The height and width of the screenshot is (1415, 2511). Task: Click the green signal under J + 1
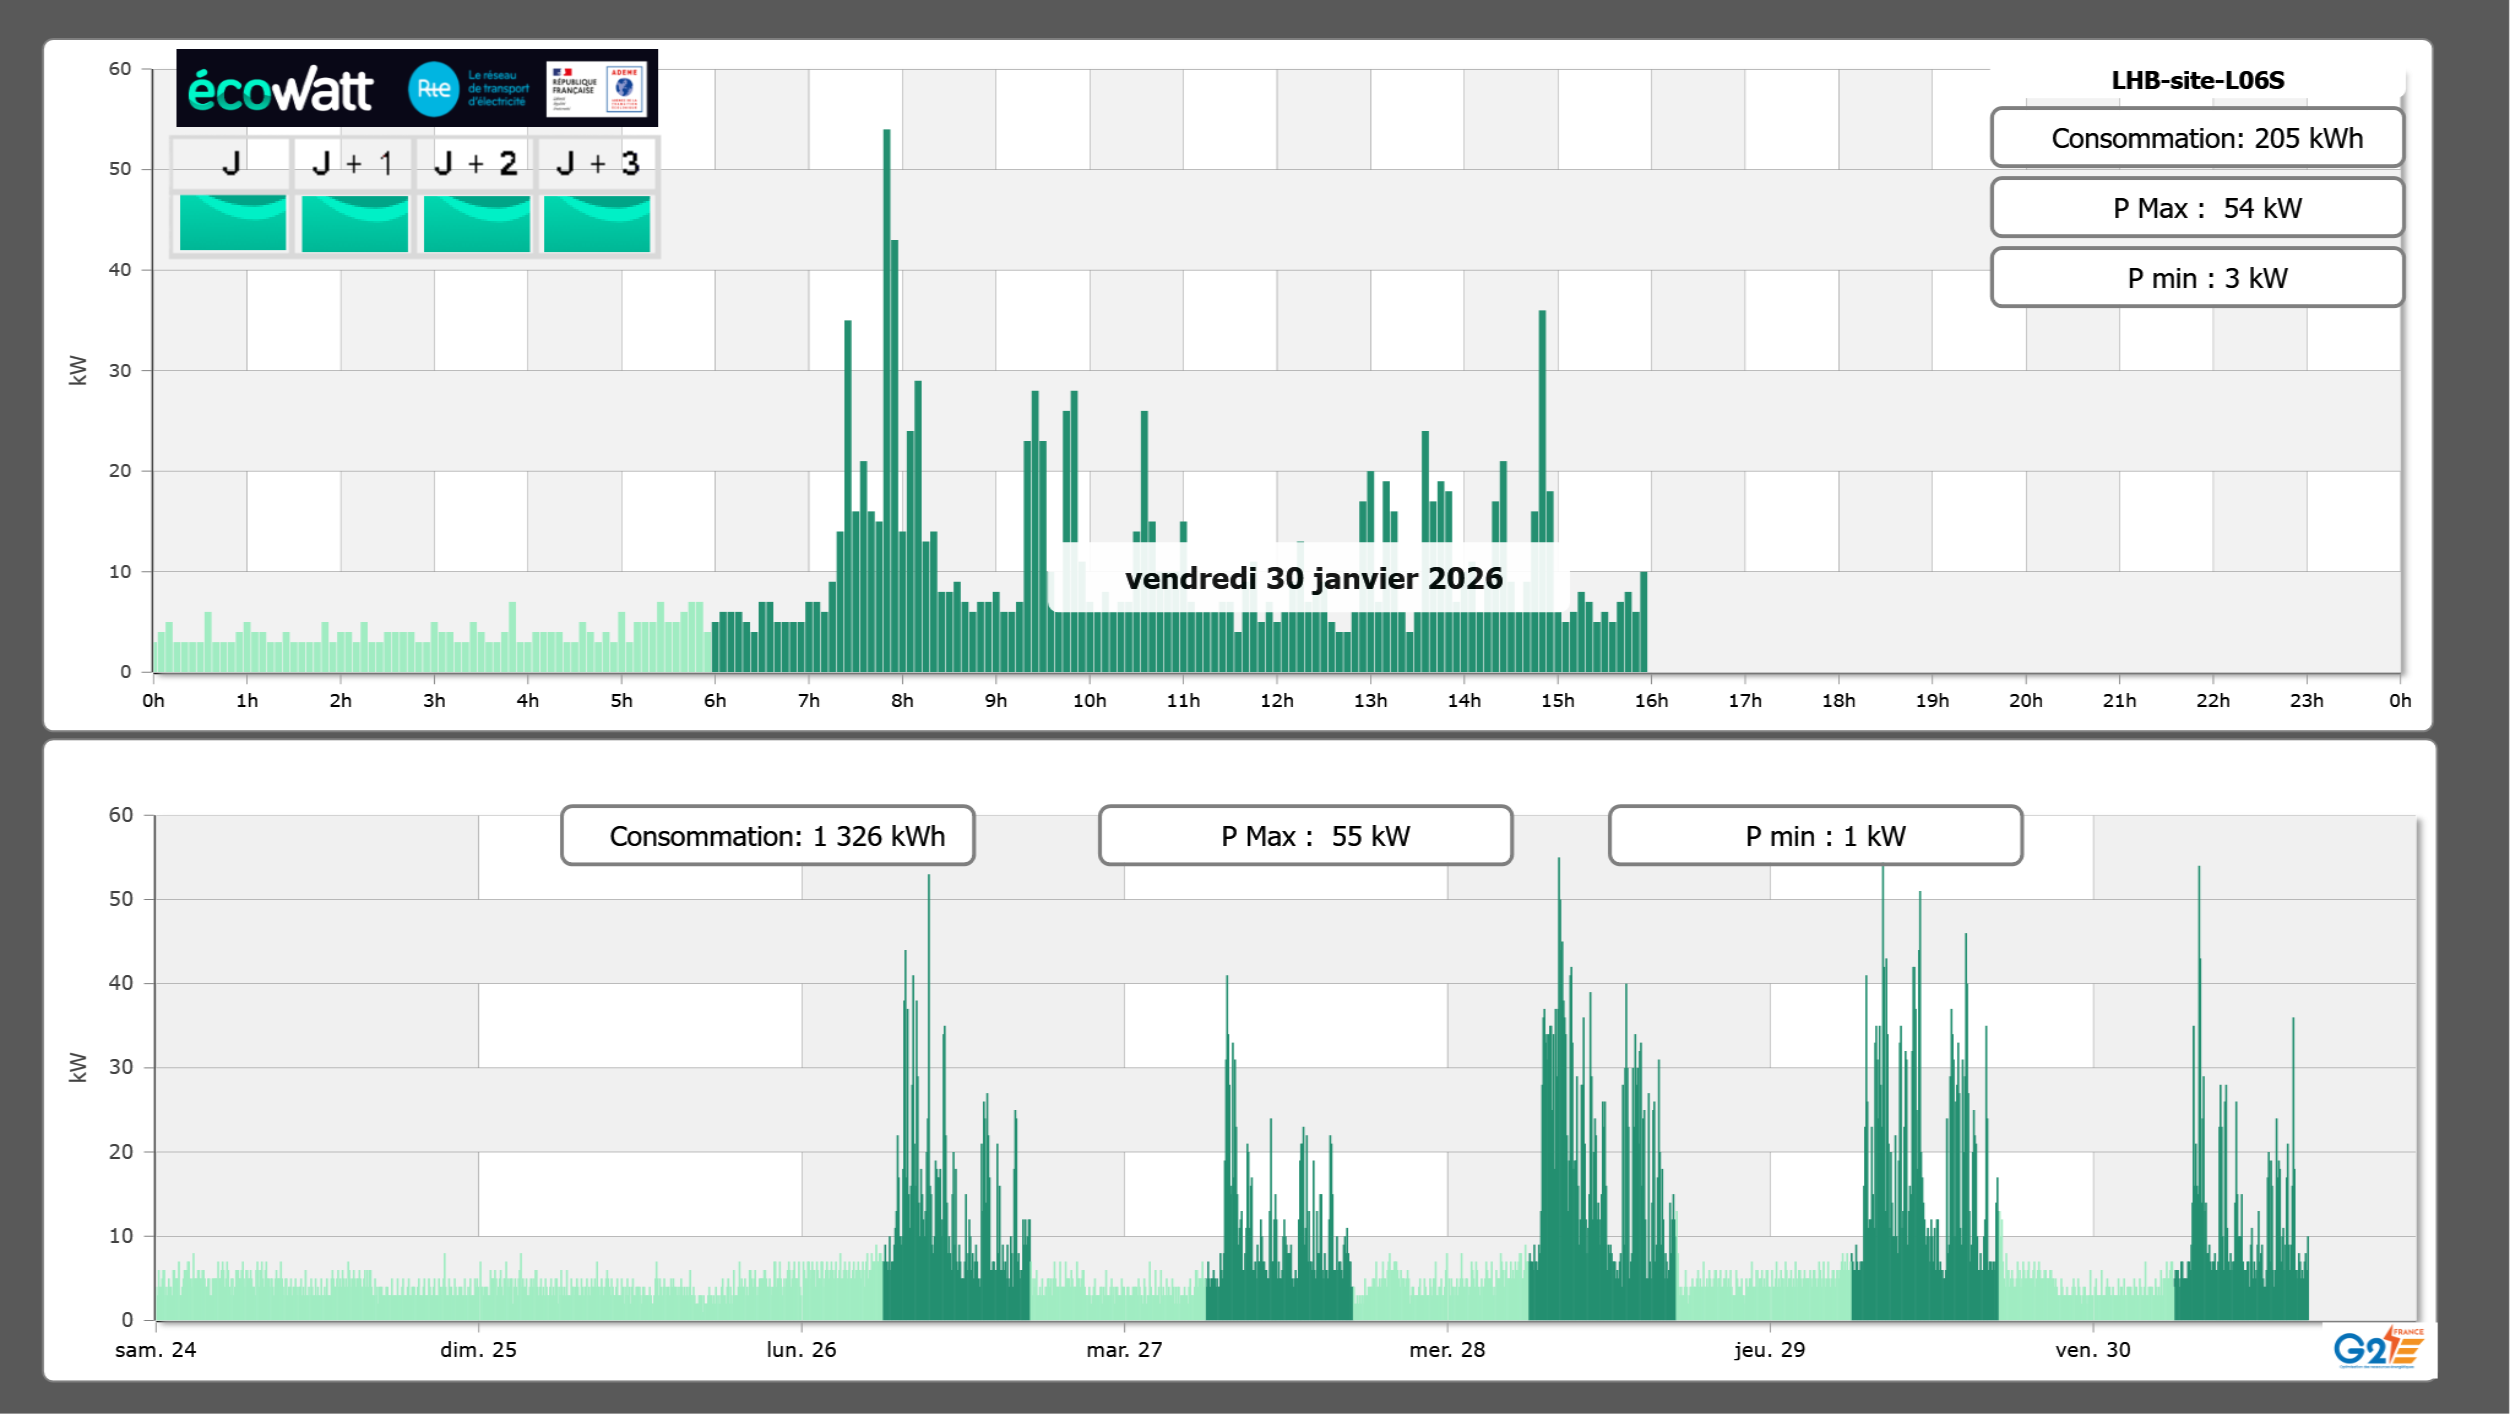pyautogui.click(x=354, y=222)
